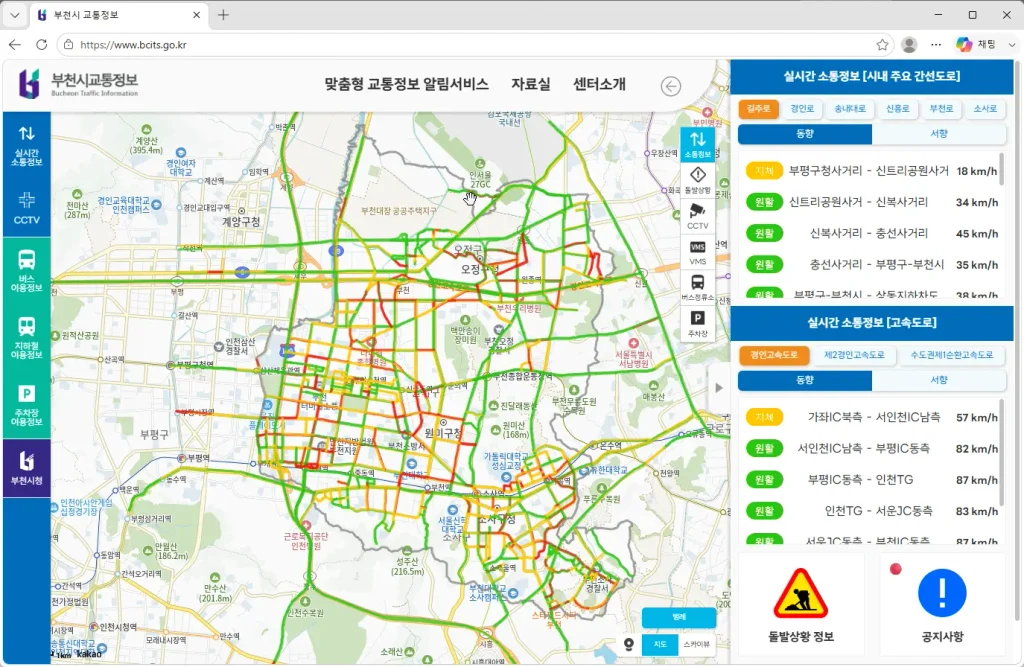Select the 송내대로 road tab

[850, 109]
